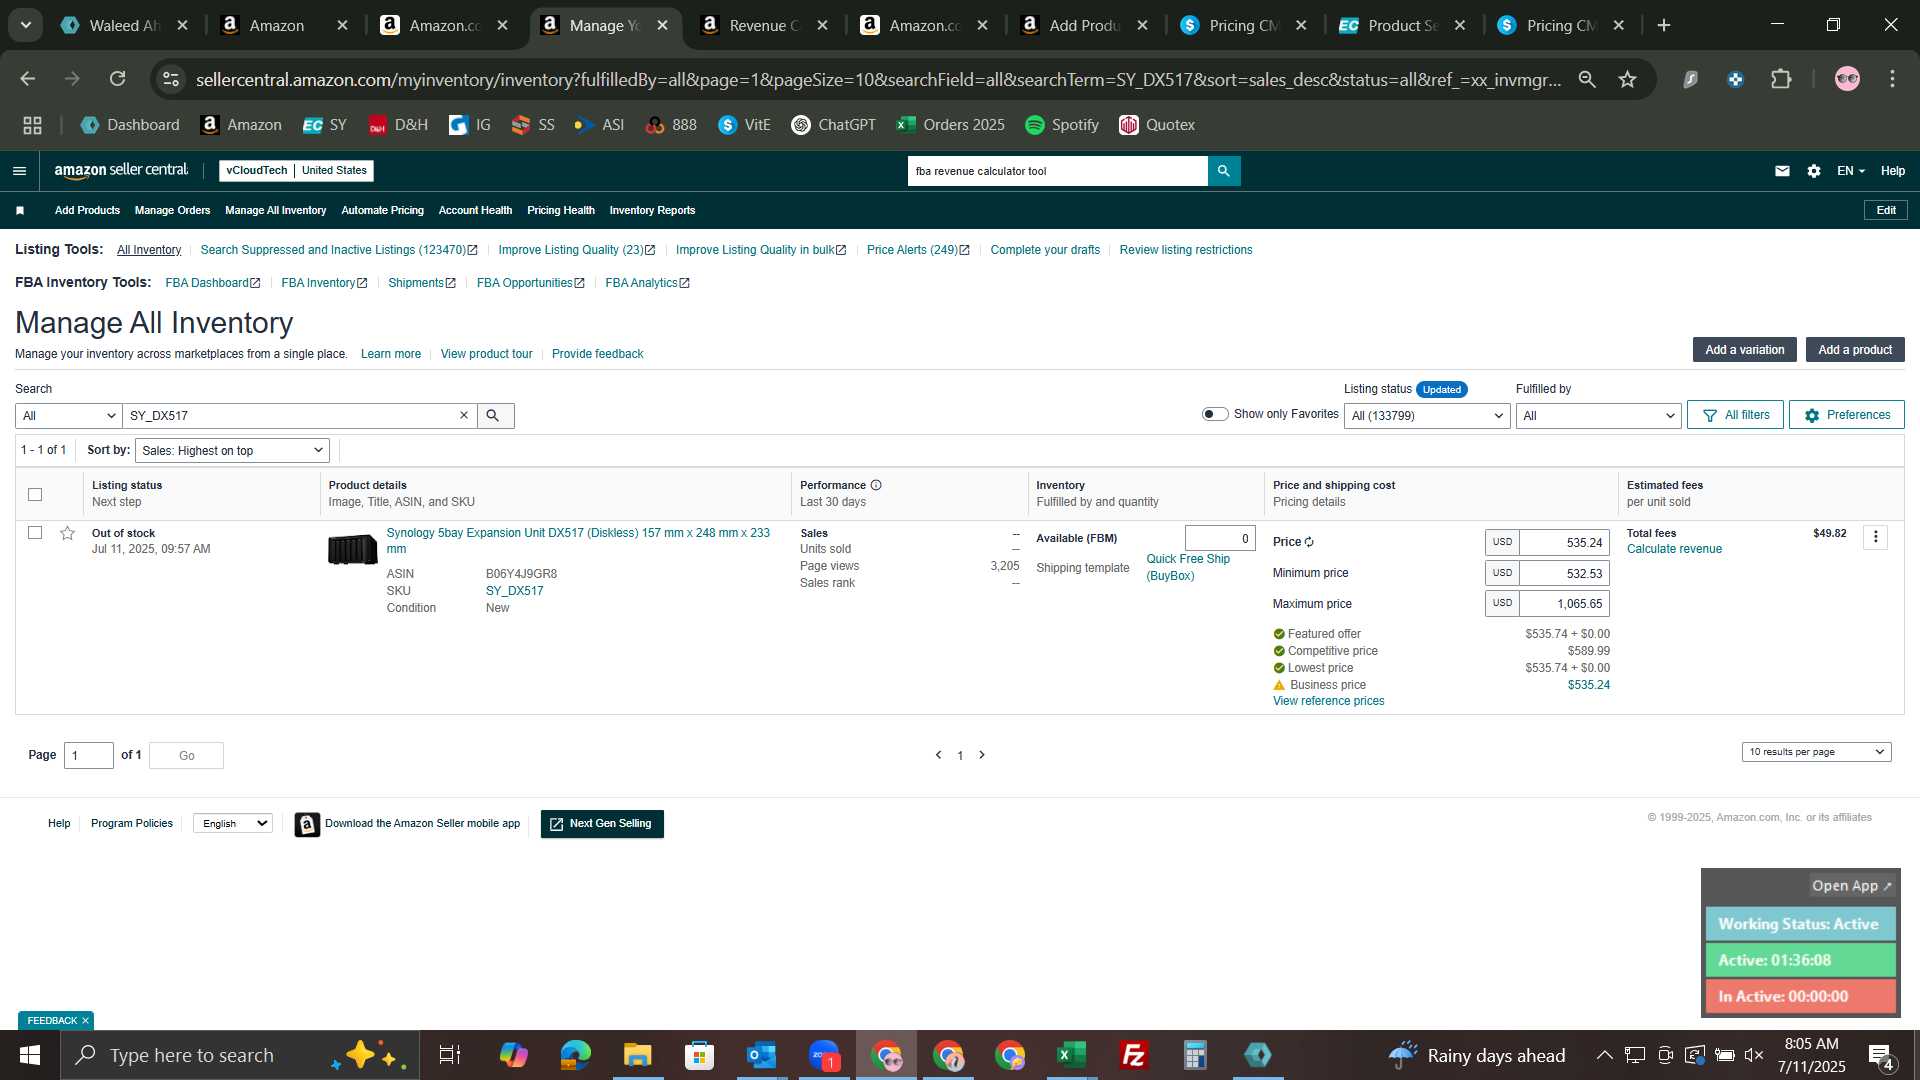The width and height of the screenshot is (1920, 1080).
Task: Close the FEEDBACK tab
Action: pyautogui.click(x=85, y=1020)
